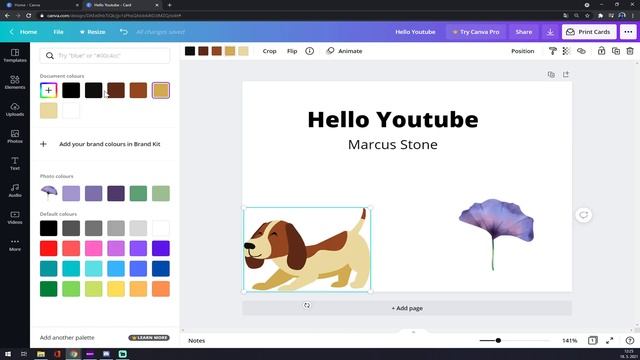Screen dimensions: 640x360
Task: Select the Hello Youtube heading text
Action: (x=393, y=119)
